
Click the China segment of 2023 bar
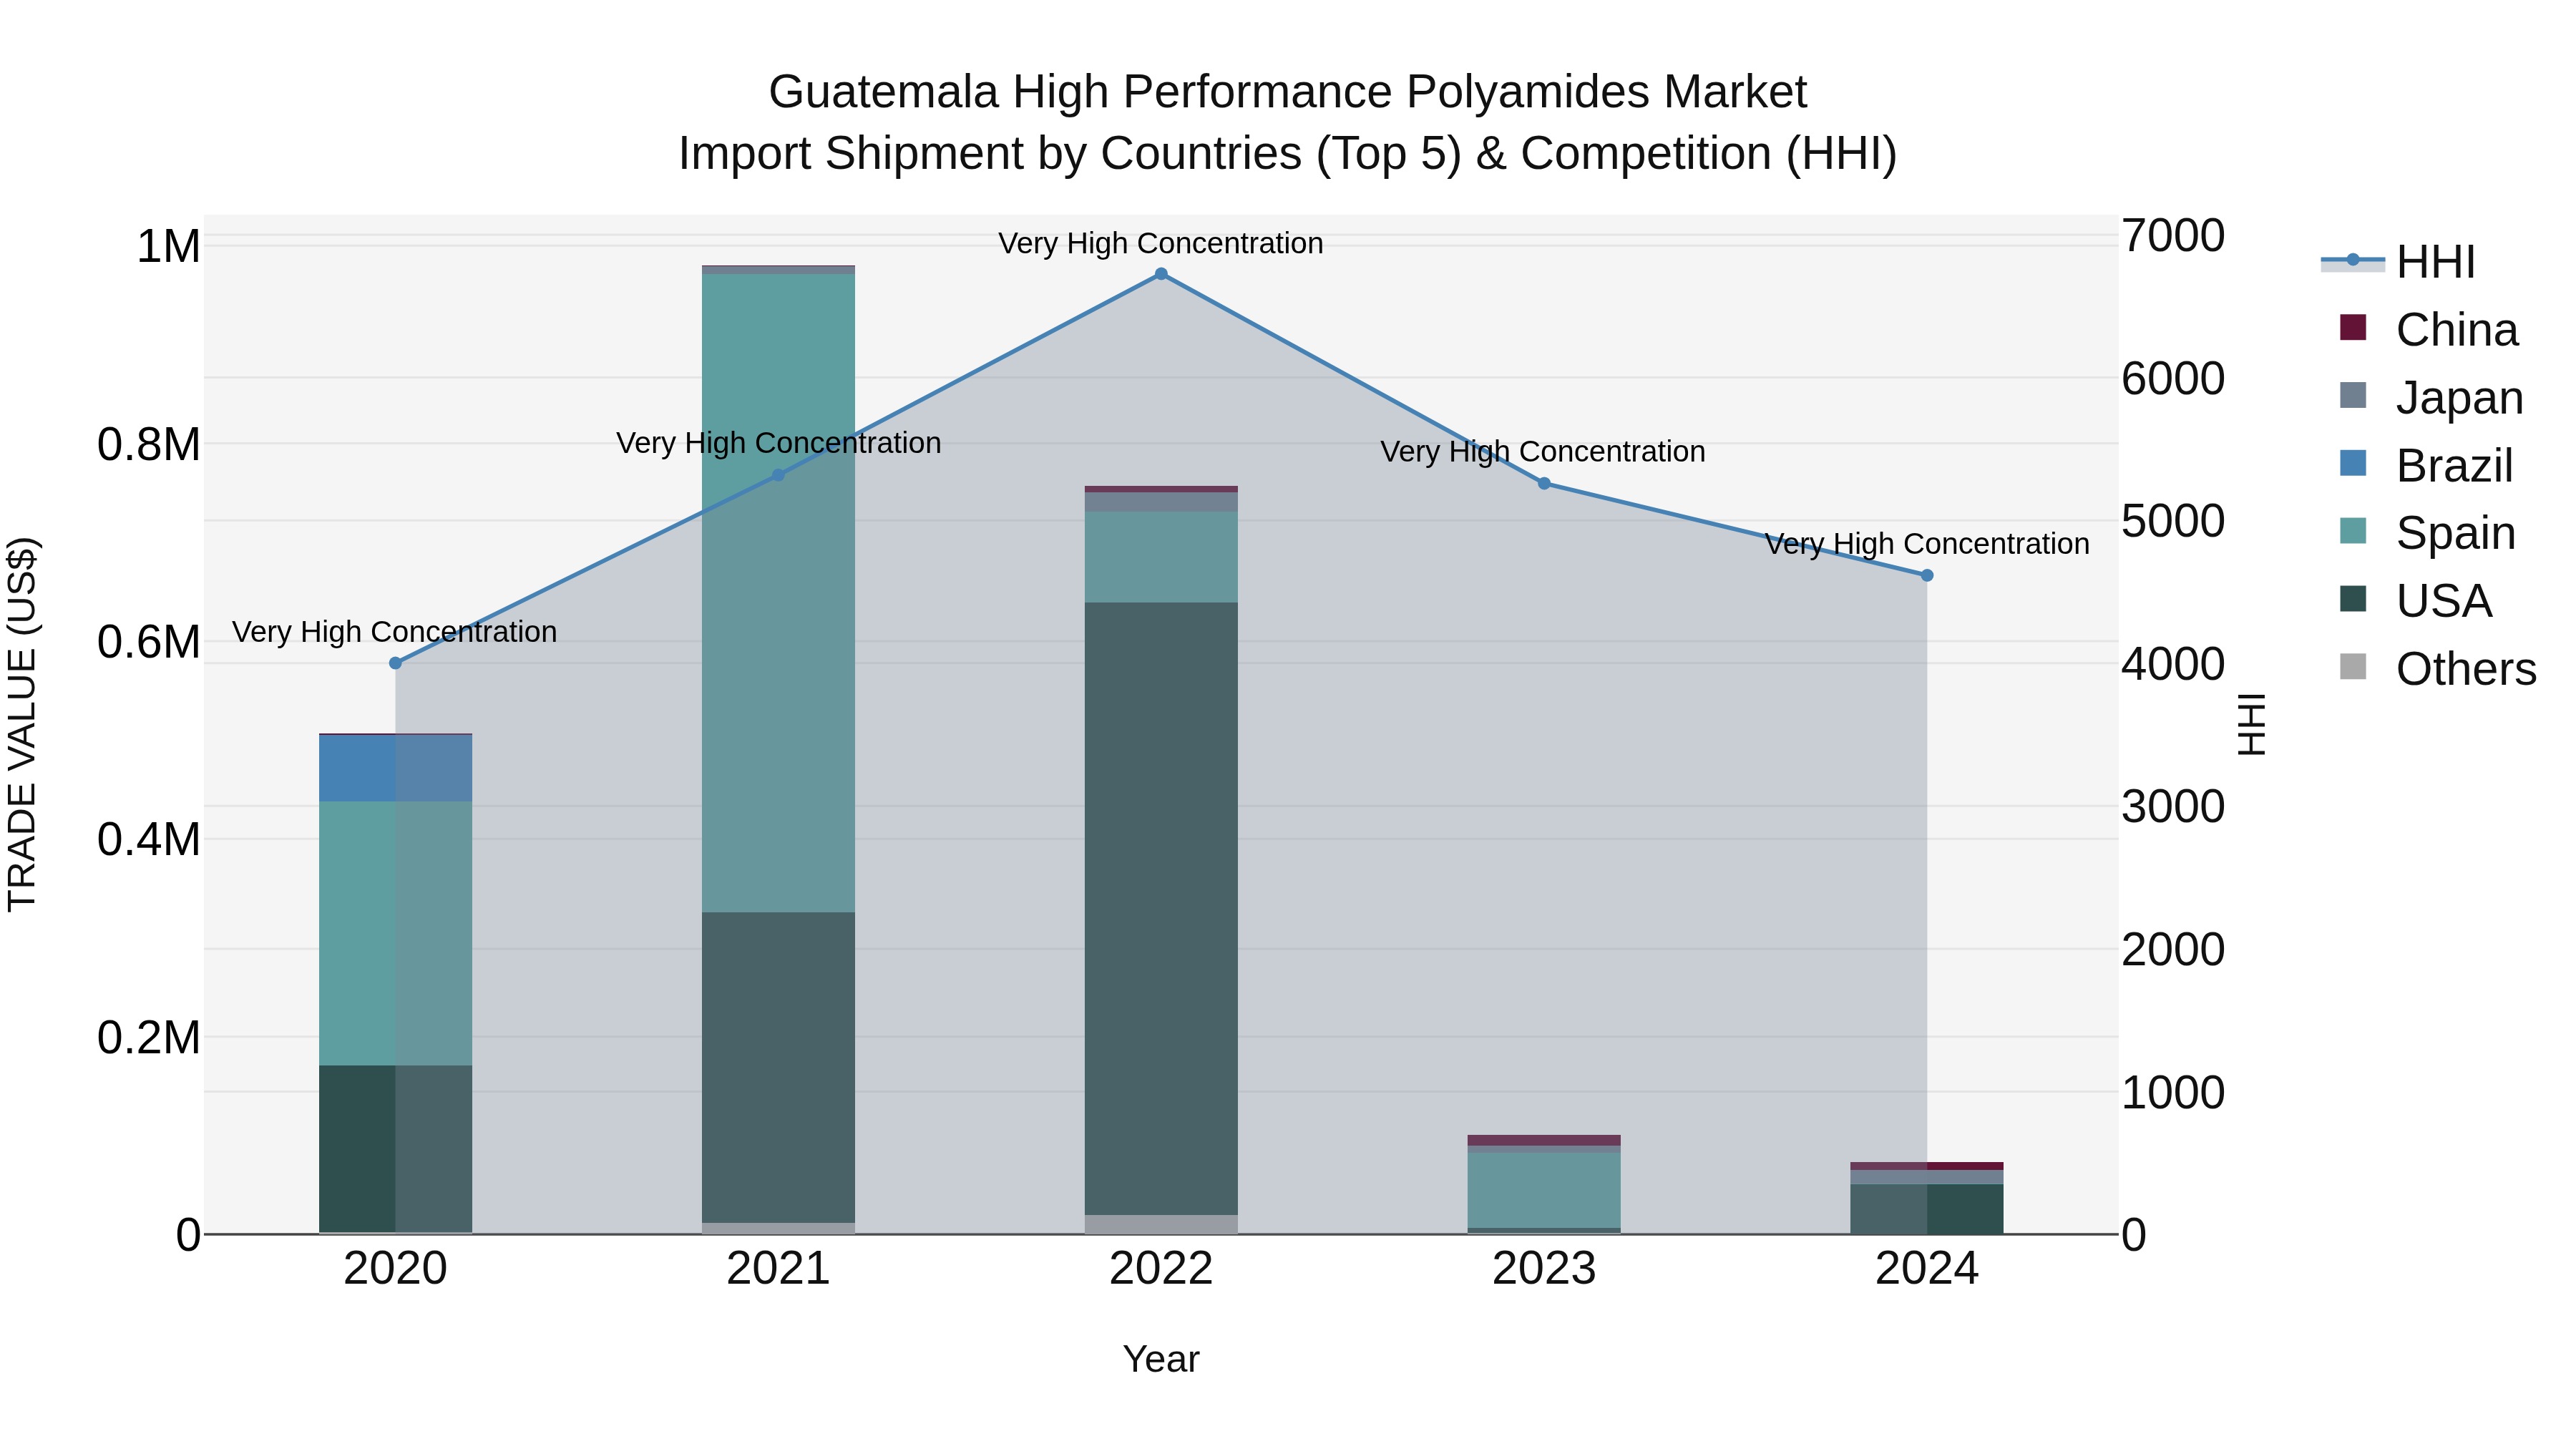click(1544, 1140)
